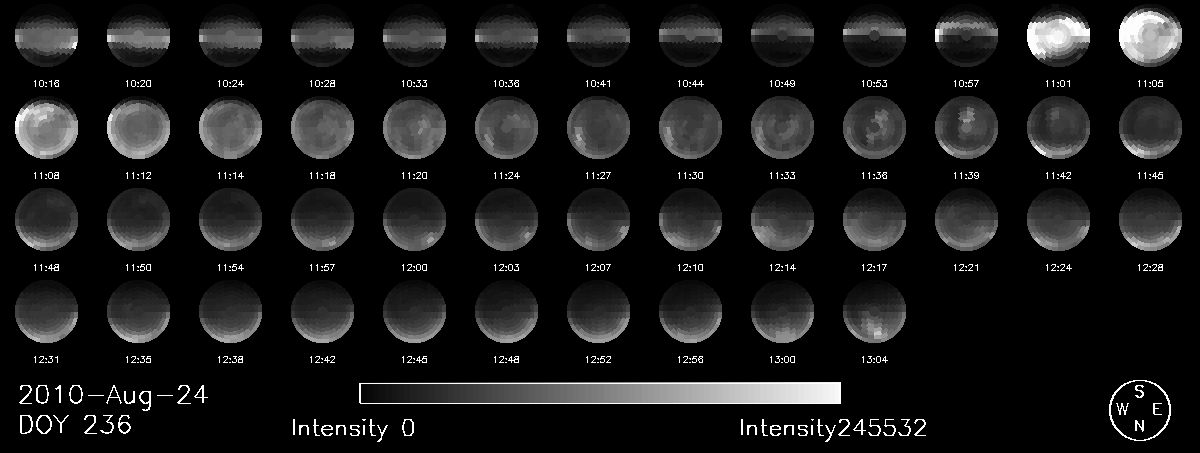Choose the disk image at 11:39
The width and height of the screenshot is (1200, 453).
tap(967, 129)
